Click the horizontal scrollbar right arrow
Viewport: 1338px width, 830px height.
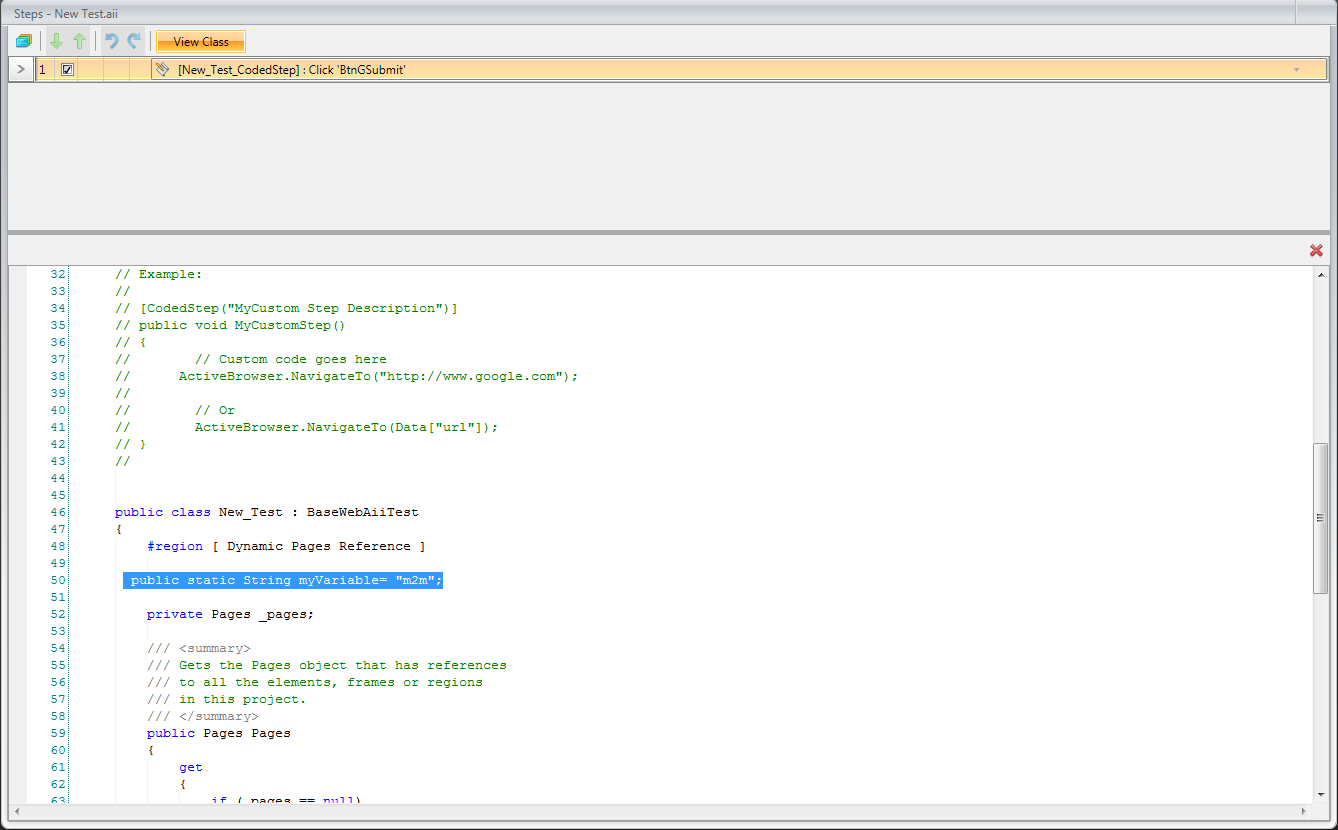pos(1305,810)
